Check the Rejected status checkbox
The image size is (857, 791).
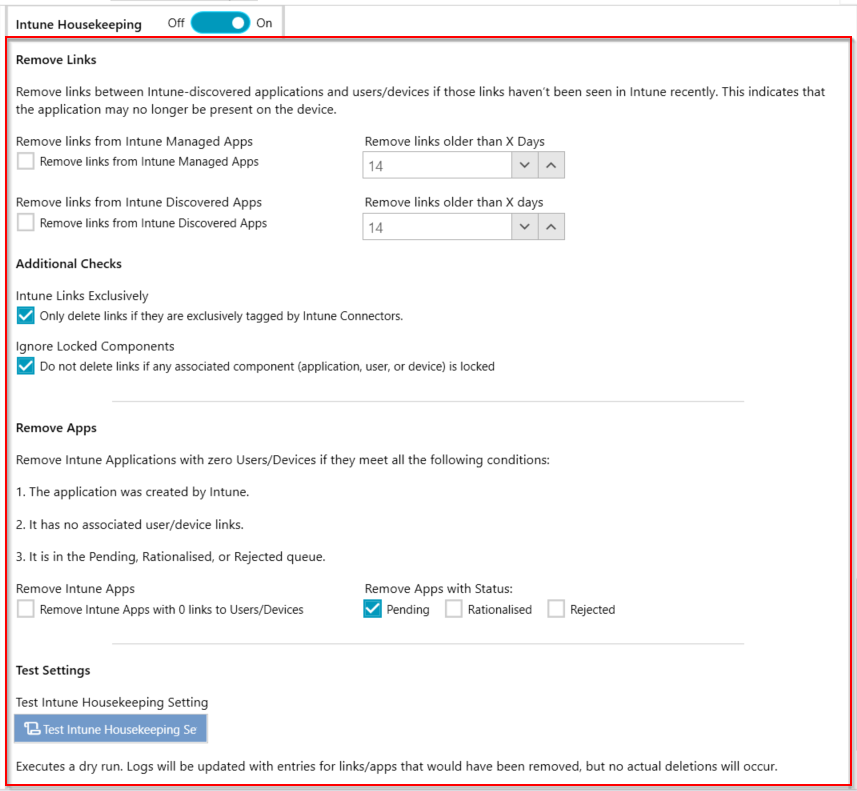556,609
